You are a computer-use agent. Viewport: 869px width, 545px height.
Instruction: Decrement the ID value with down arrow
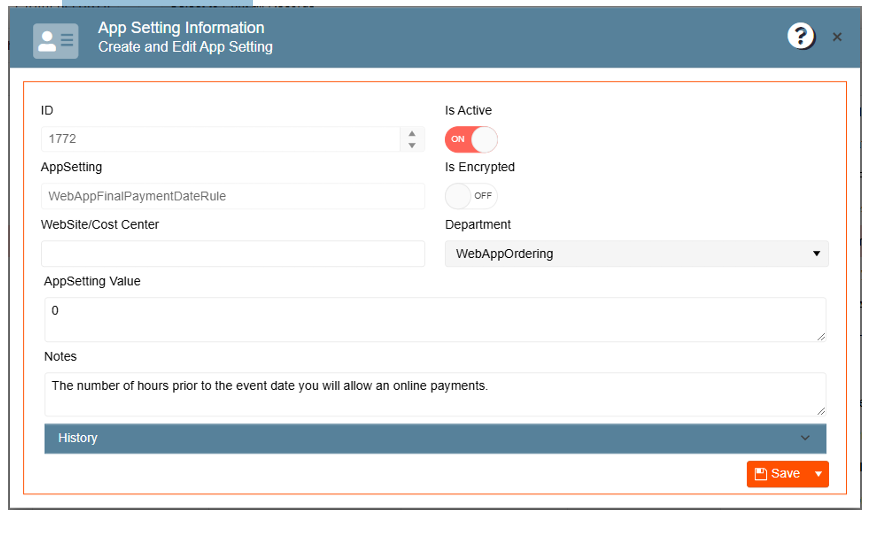pyautogui.click(x=411, y=146)
